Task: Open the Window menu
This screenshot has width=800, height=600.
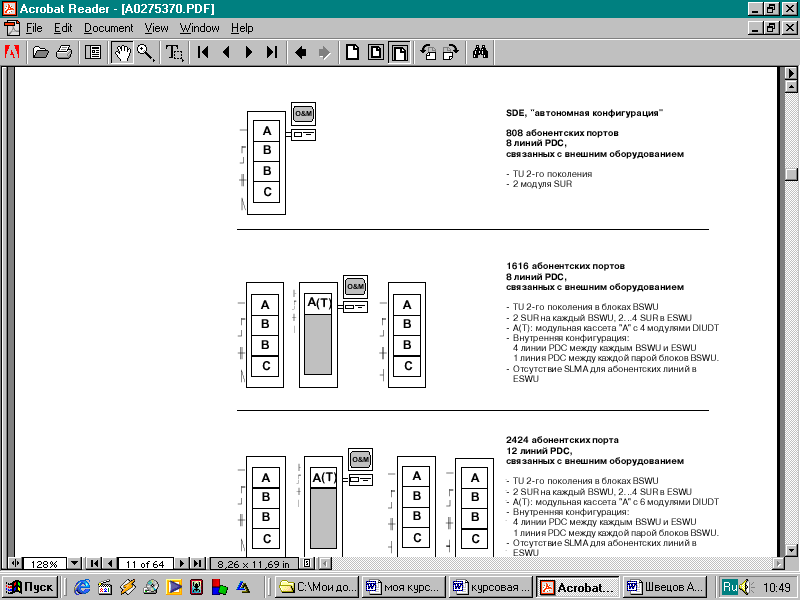Action: coord(199,28)
